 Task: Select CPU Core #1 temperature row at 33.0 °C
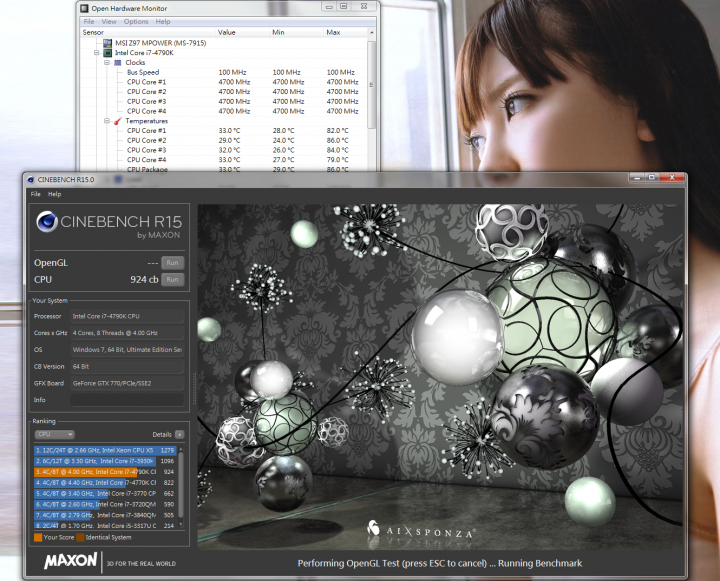[224, 130]
